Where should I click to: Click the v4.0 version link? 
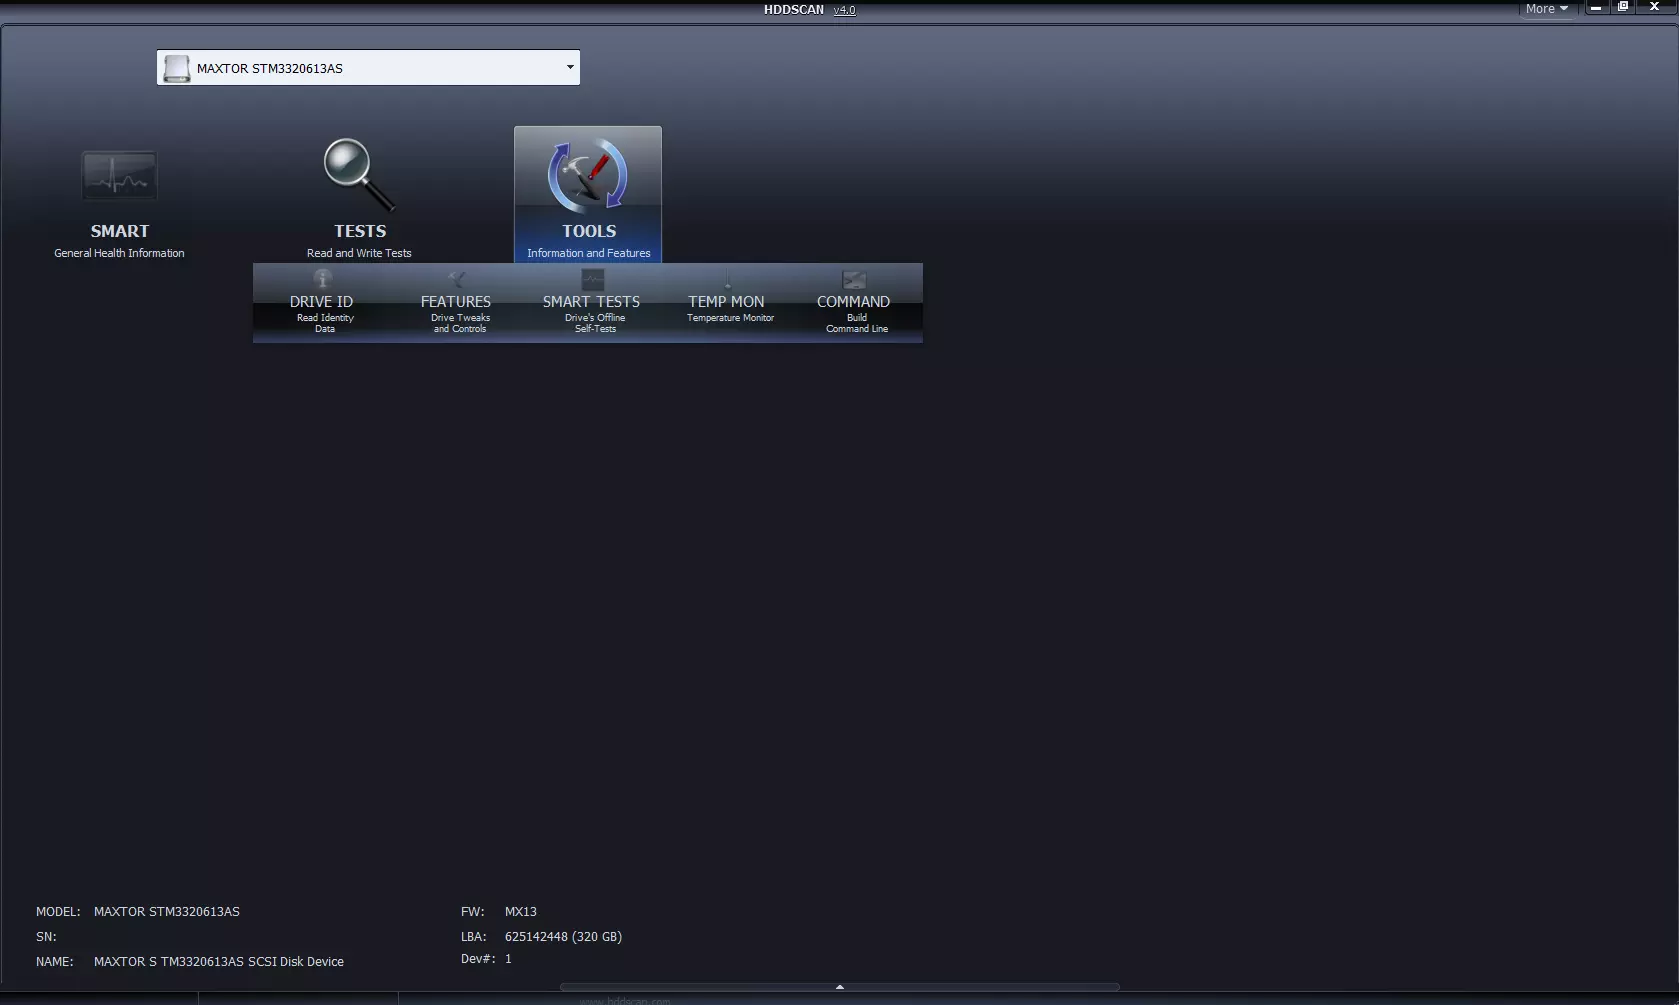845,10
